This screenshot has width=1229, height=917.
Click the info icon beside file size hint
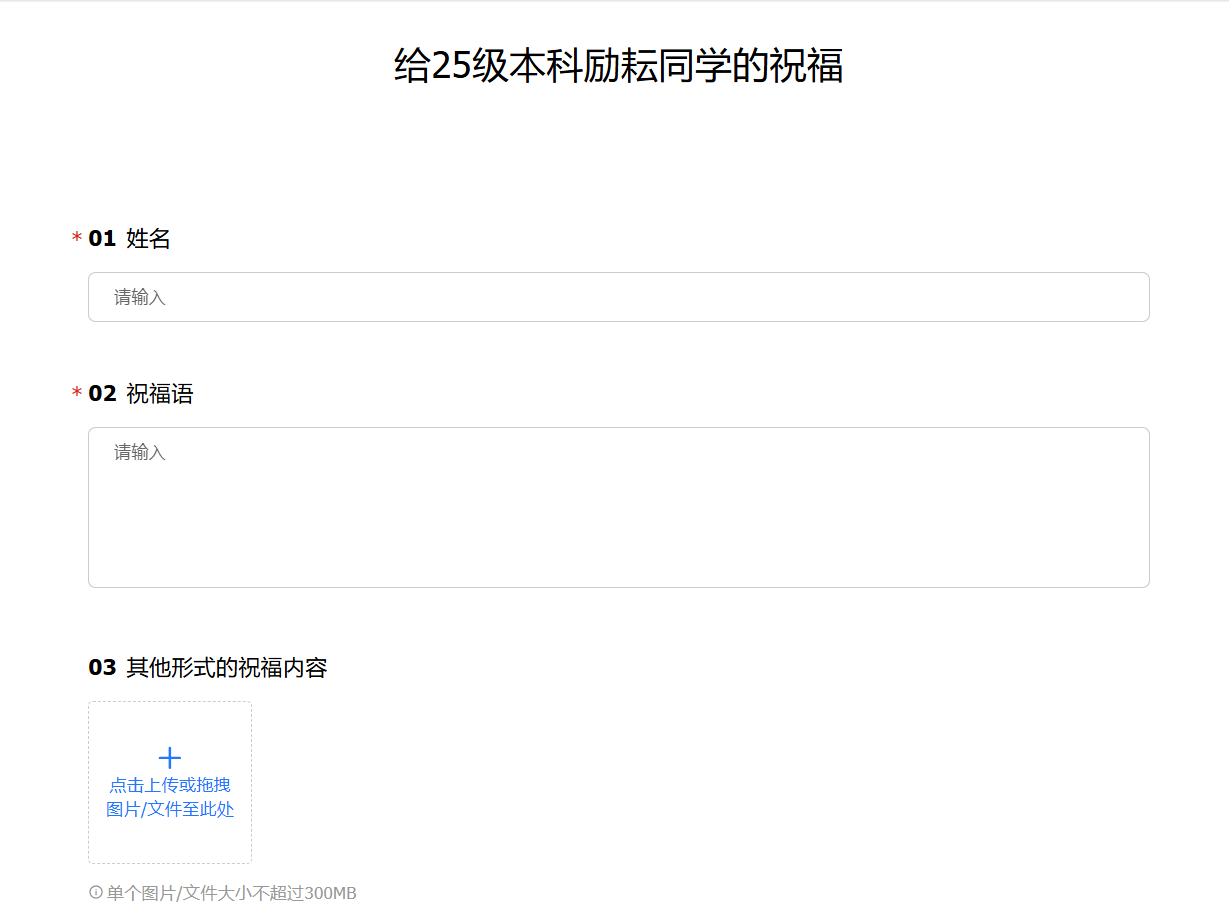pyautogui.click(x=96, y=892)
